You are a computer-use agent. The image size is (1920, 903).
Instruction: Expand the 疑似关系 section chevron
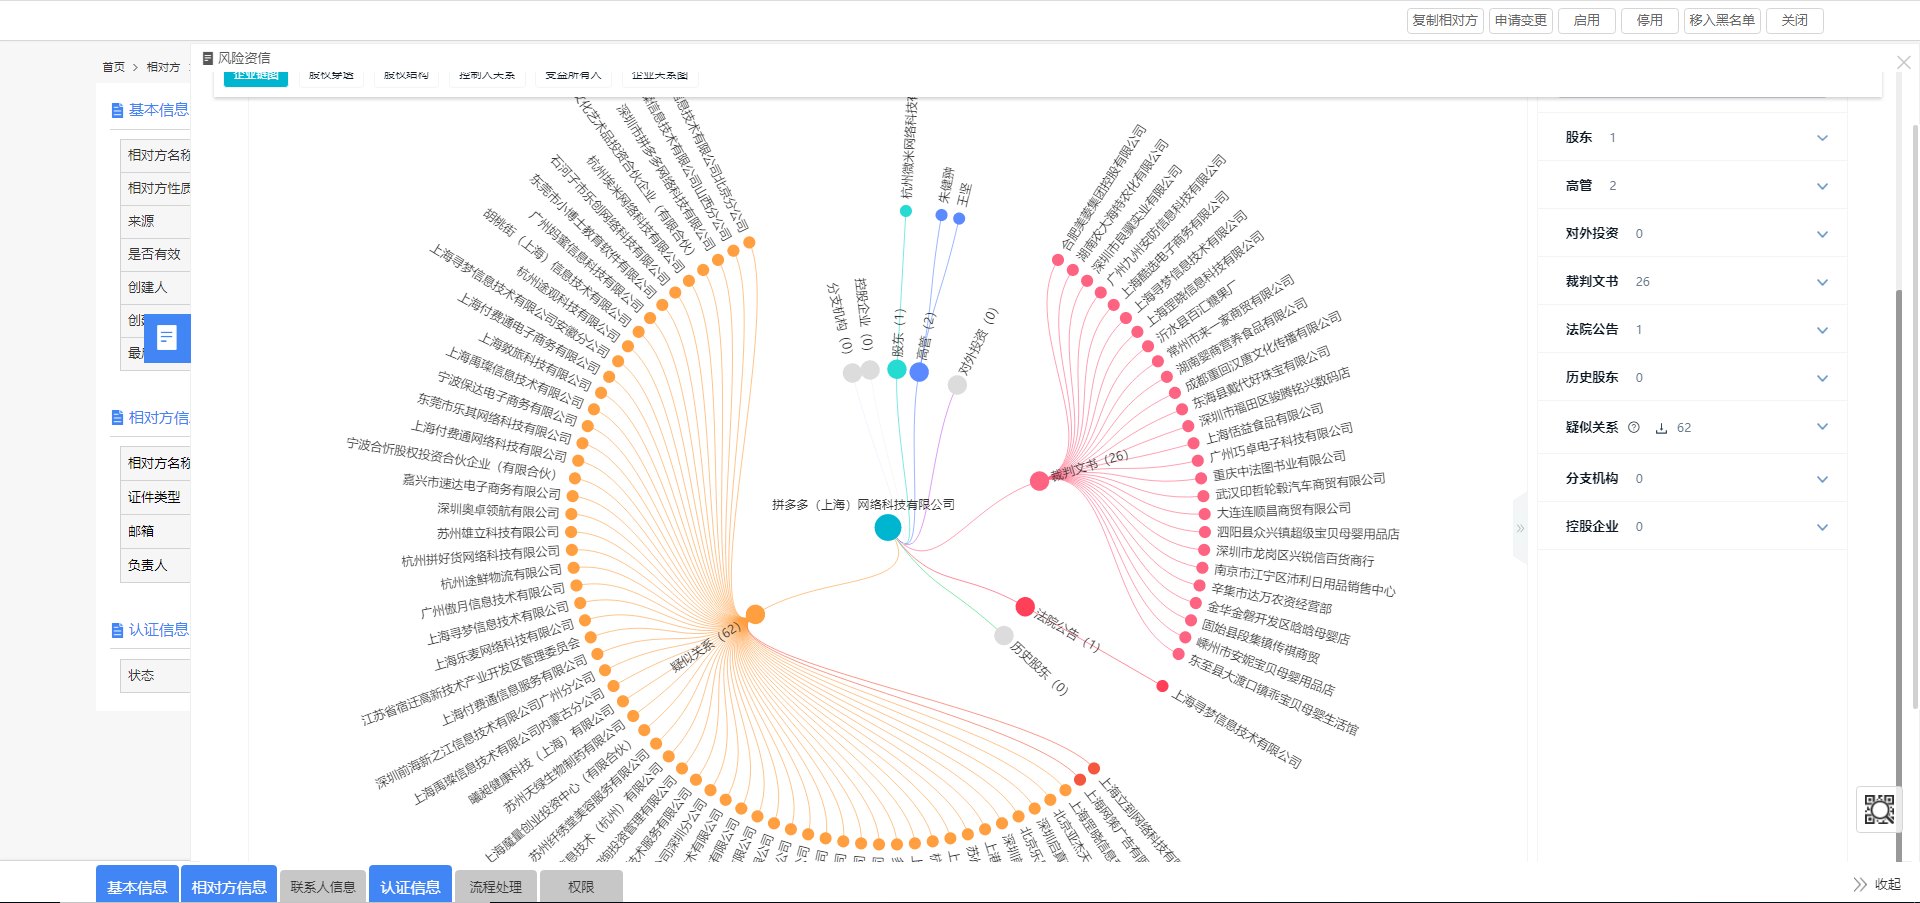point(1822,427)
